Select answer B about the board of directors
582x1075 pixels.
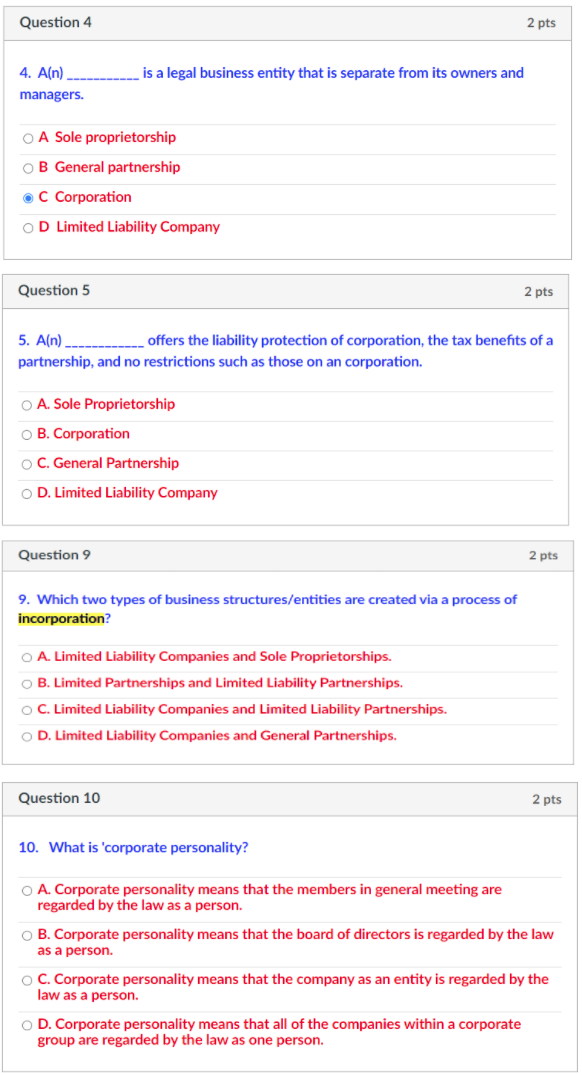[26, 935]
